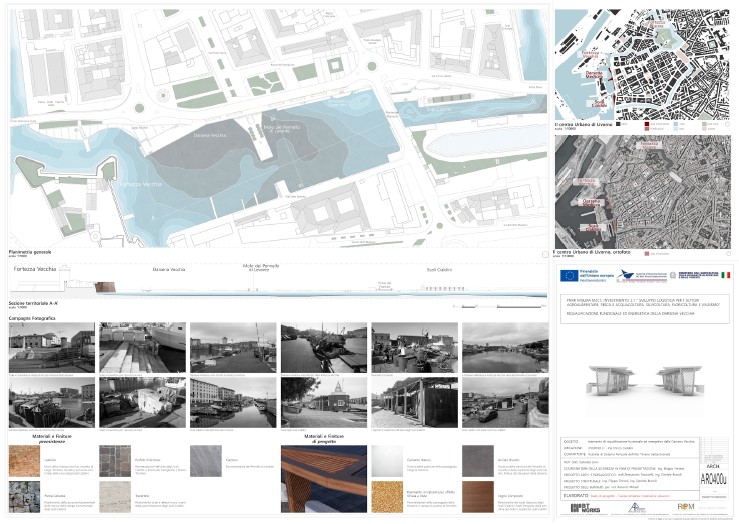Pick the Cemento Bianco white swatch
This screenshot has width=739, height=524.
[x=387, y=461]
